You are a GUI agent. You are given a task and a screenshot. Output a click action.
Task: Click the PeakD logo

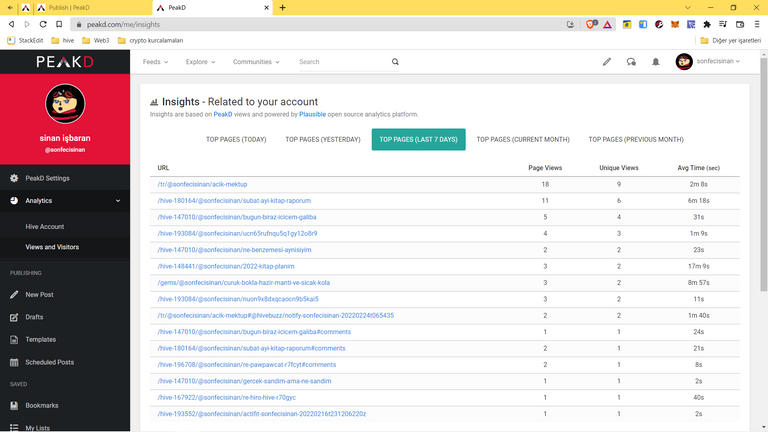[65, 62]
